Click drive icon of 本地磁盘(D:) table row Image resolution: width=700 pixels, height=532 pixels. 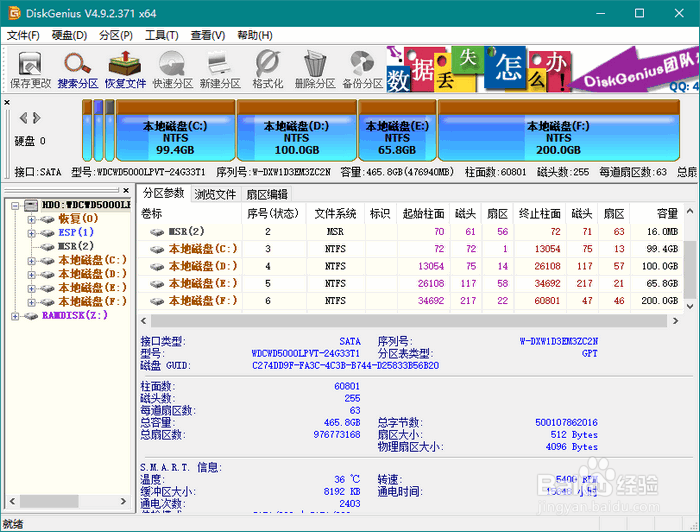(x=157, y=267)
